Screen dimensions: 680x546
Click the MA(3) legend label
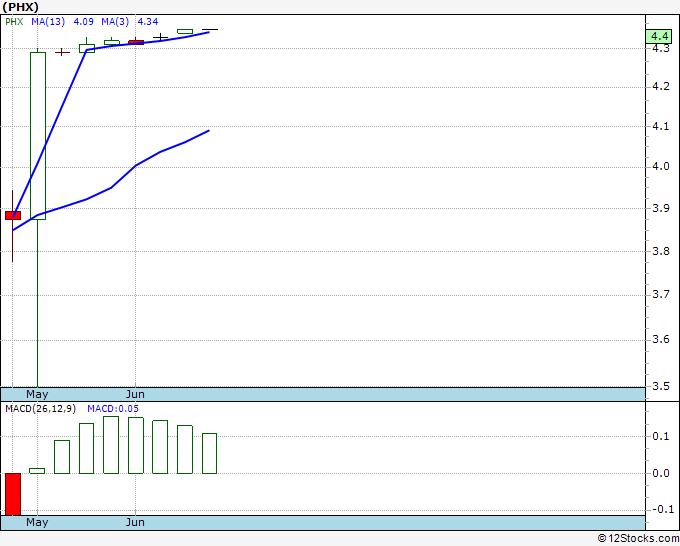point(115,22)
